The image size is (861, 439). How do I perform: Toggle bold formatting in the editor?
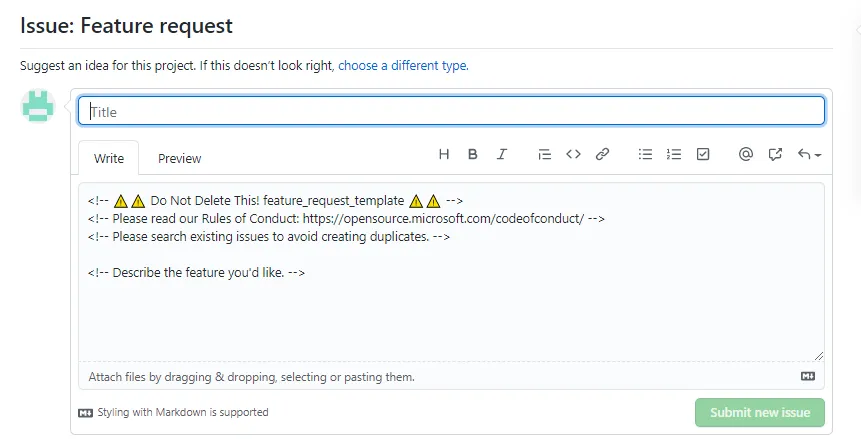coord(473,155)
